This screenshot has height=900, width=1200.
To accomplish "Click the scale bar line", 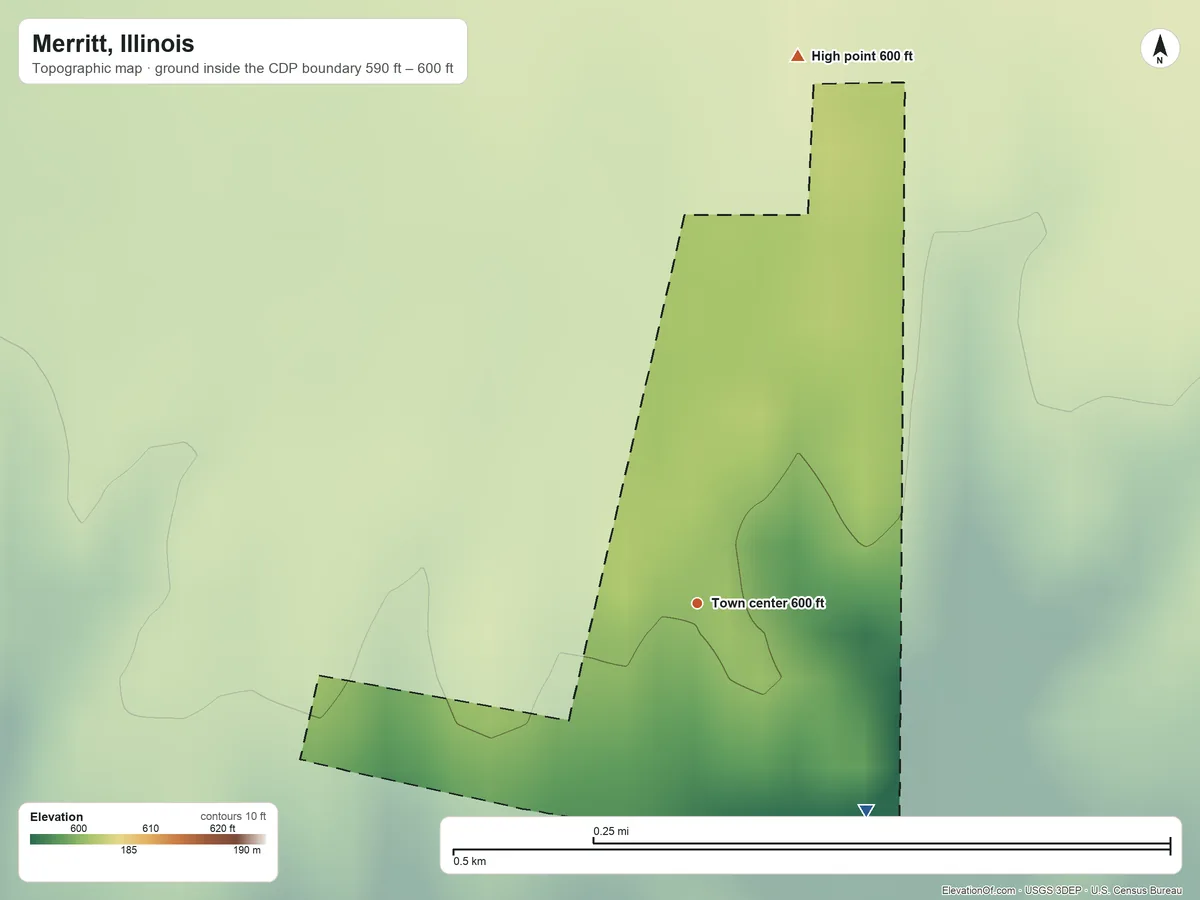I will (x=811, y=849).
